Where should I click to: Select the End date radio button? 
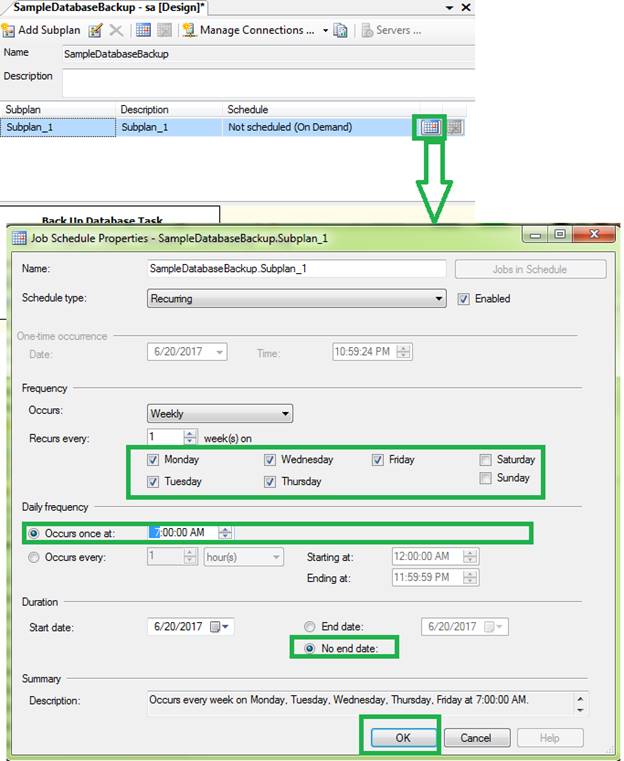point(310,627)
